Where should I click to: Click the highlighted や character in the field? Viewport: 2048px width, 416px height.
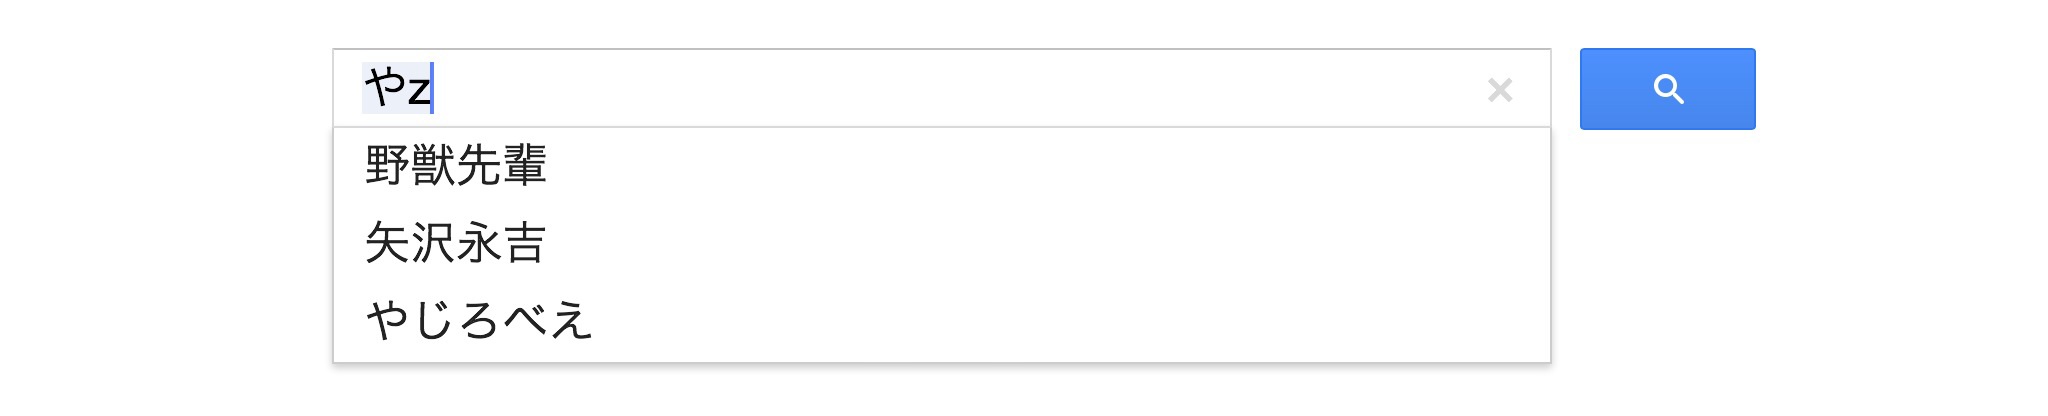(384, 88)
